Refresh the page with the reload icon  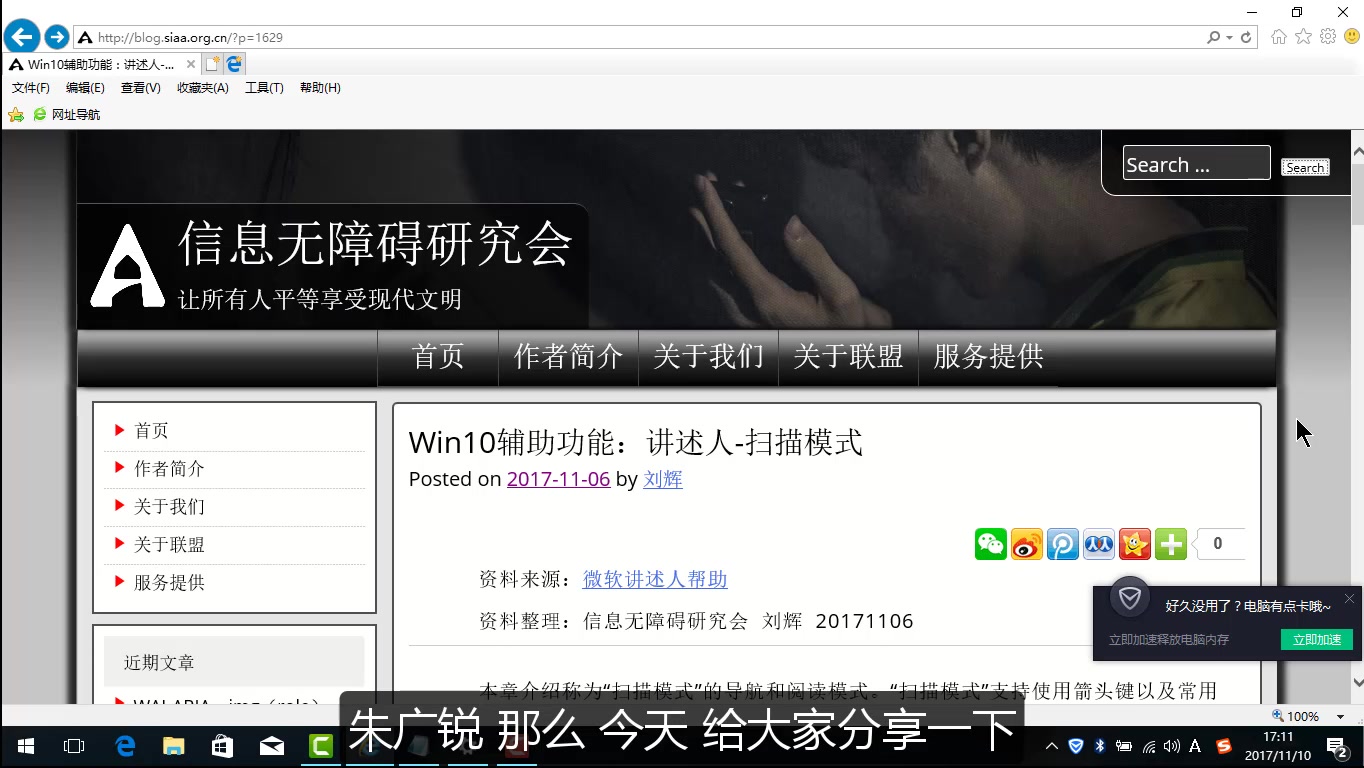[1246, 37]
